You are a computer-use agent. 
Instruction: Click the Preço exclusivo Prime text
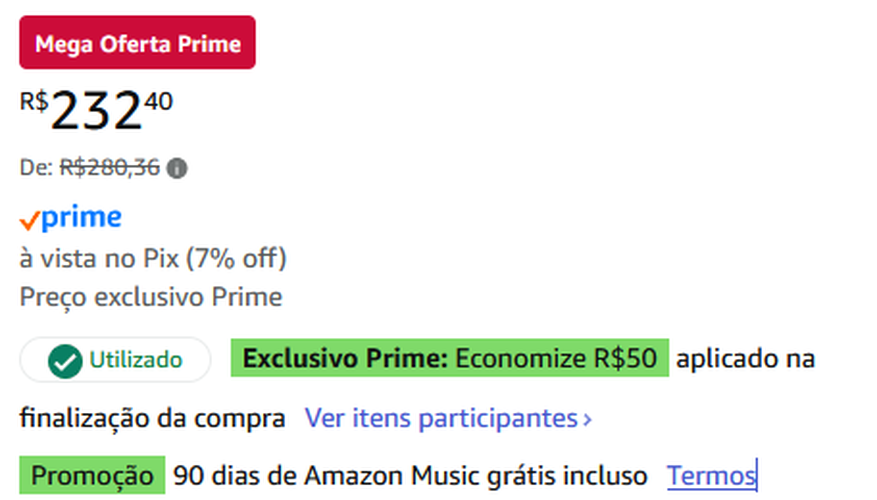click(150, 297)
